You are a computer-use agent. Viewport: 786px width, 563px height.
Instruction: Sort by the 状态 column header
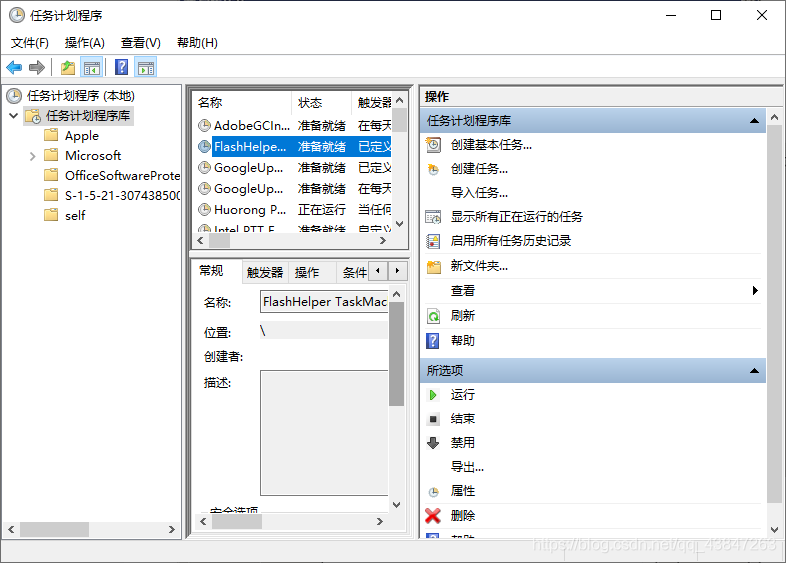[x=321, y=103]
